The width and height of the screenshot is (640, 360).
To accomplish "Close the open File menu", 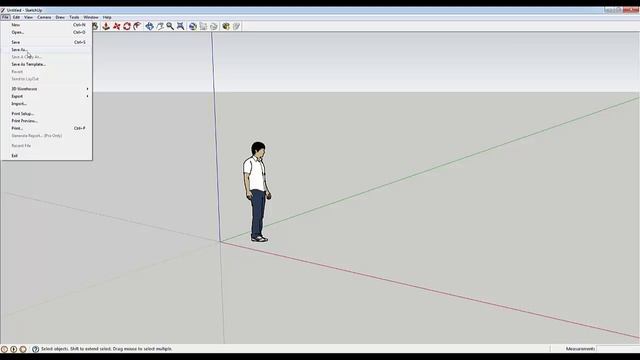I will pos(5,18).
